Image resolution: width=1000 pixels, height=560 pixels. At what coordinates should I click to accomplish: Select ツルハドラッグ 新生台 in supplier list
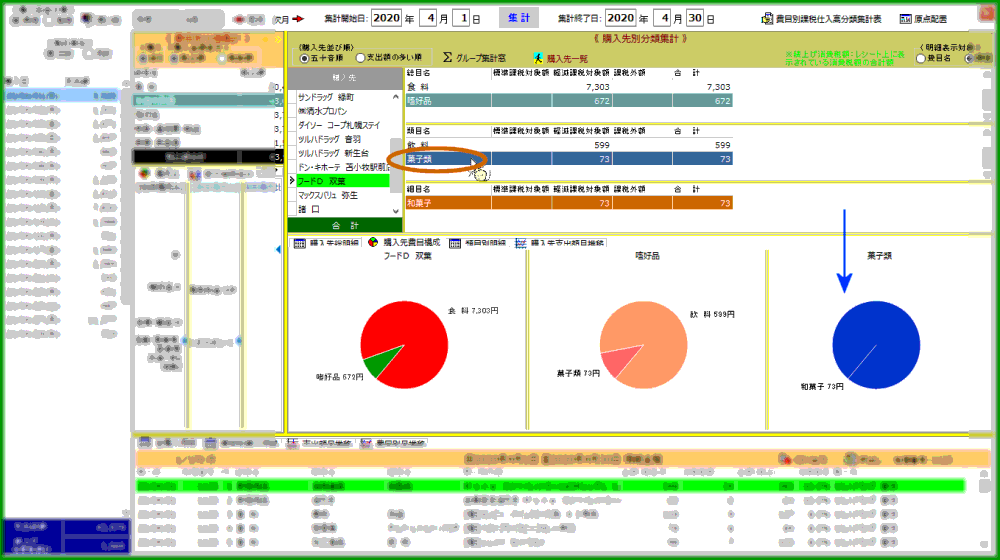click(344, 153)
